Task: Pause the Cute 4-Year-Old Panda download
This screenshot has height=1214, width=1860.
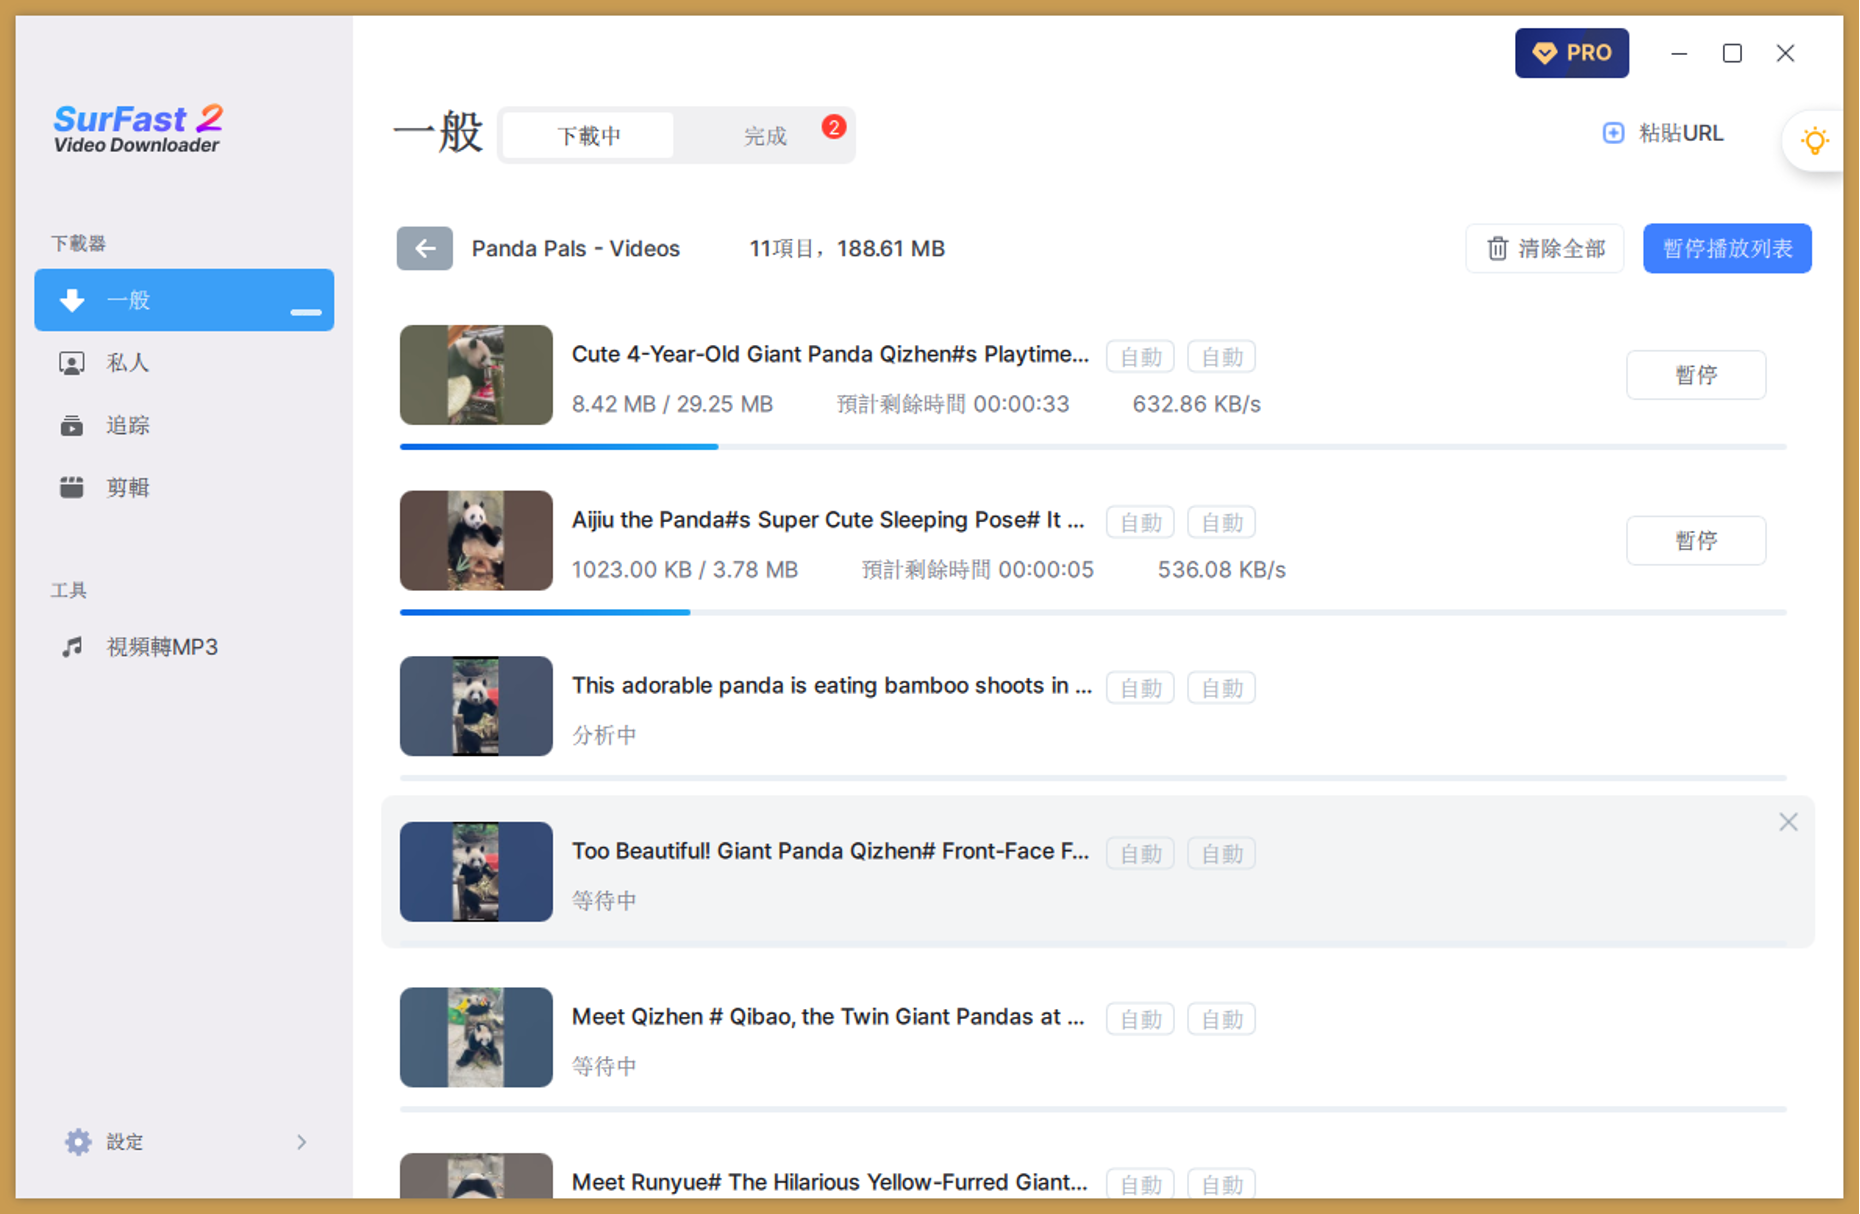Action: (1695, 375)
